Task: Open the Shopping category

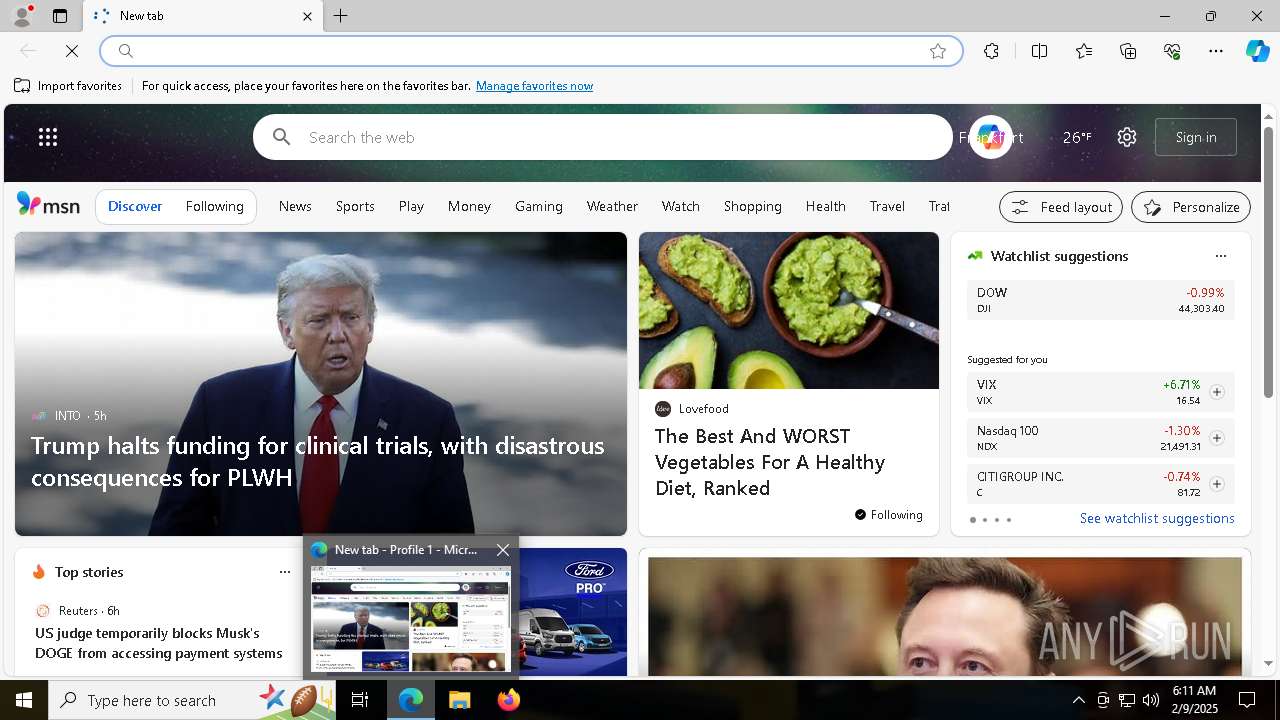Action: click(753, 206)
